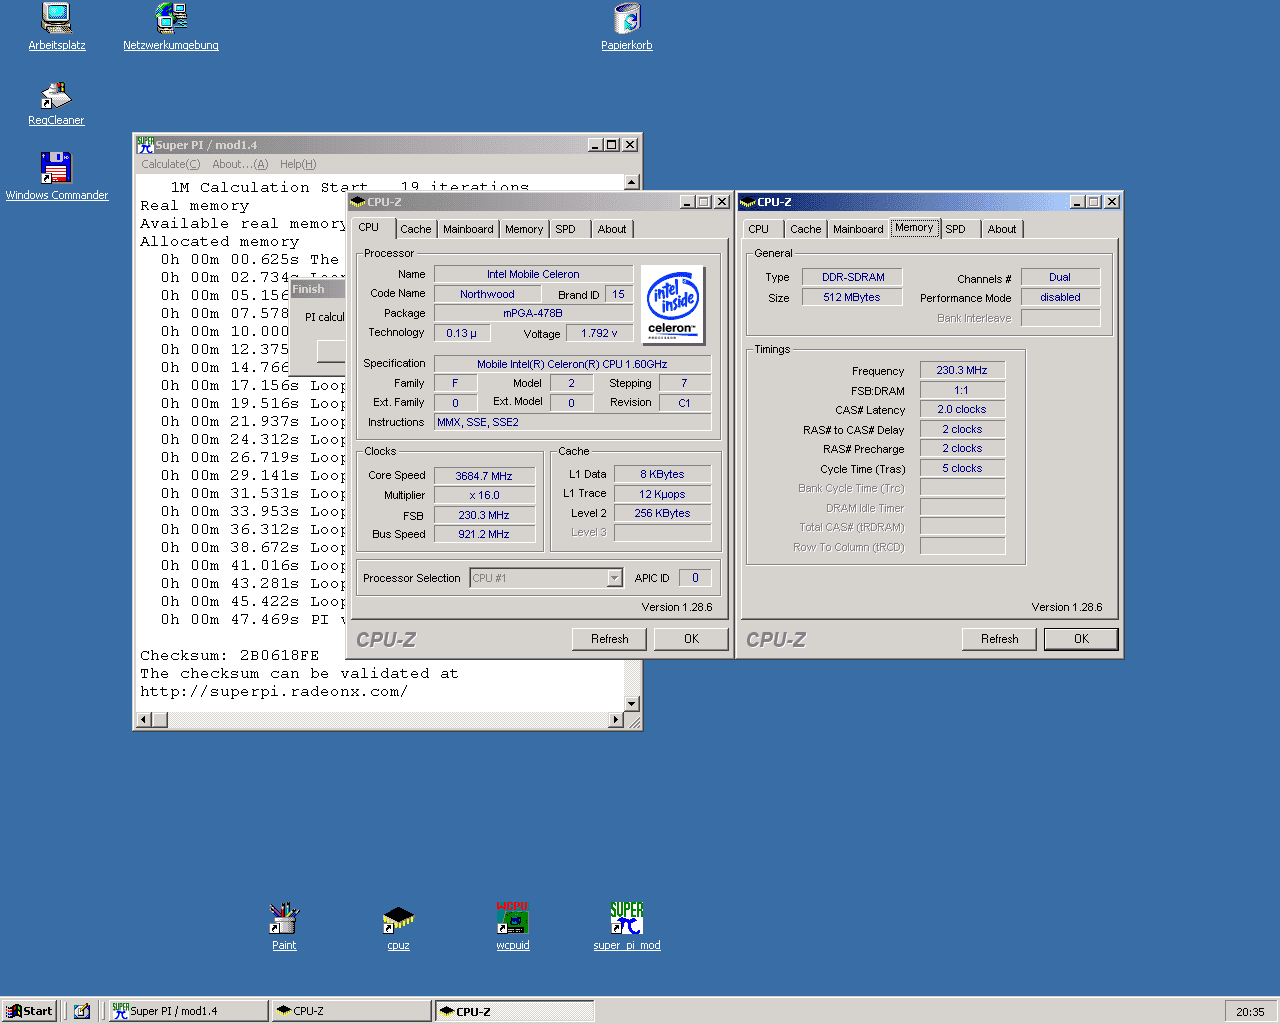This screenshot has width=1280, height=1024.
Task: Open the Arbeitsplatz desktop icon
Action: tap(56, 18)
